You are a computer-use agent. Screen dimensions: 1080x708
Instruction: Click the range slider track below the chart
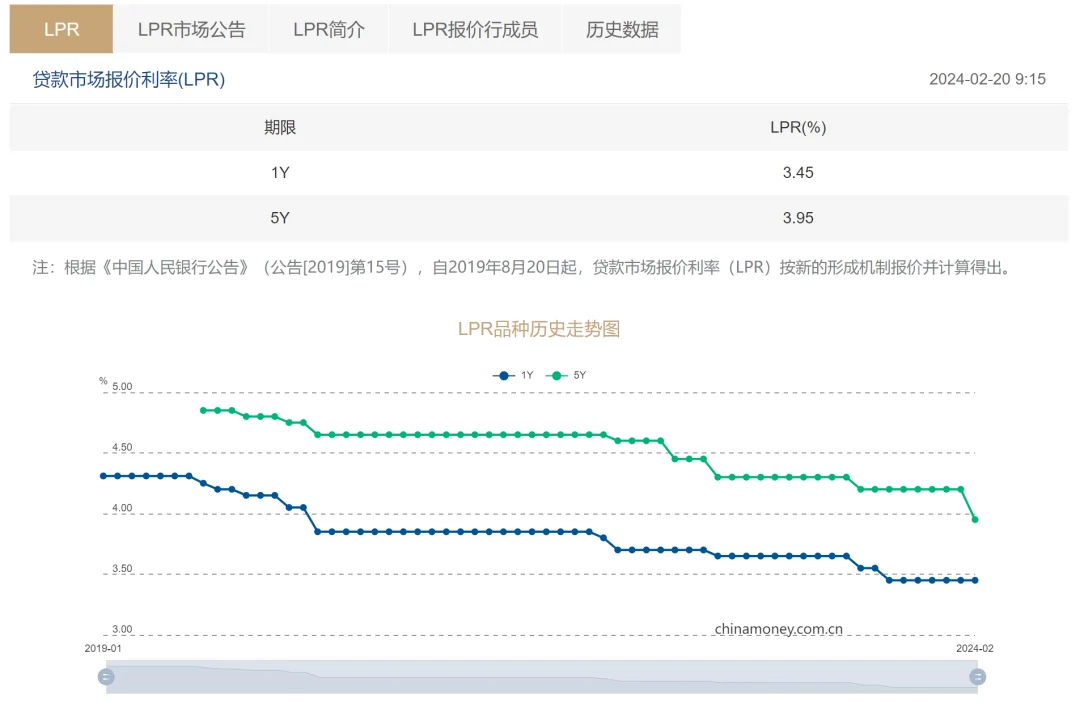[x=541, y=677]
